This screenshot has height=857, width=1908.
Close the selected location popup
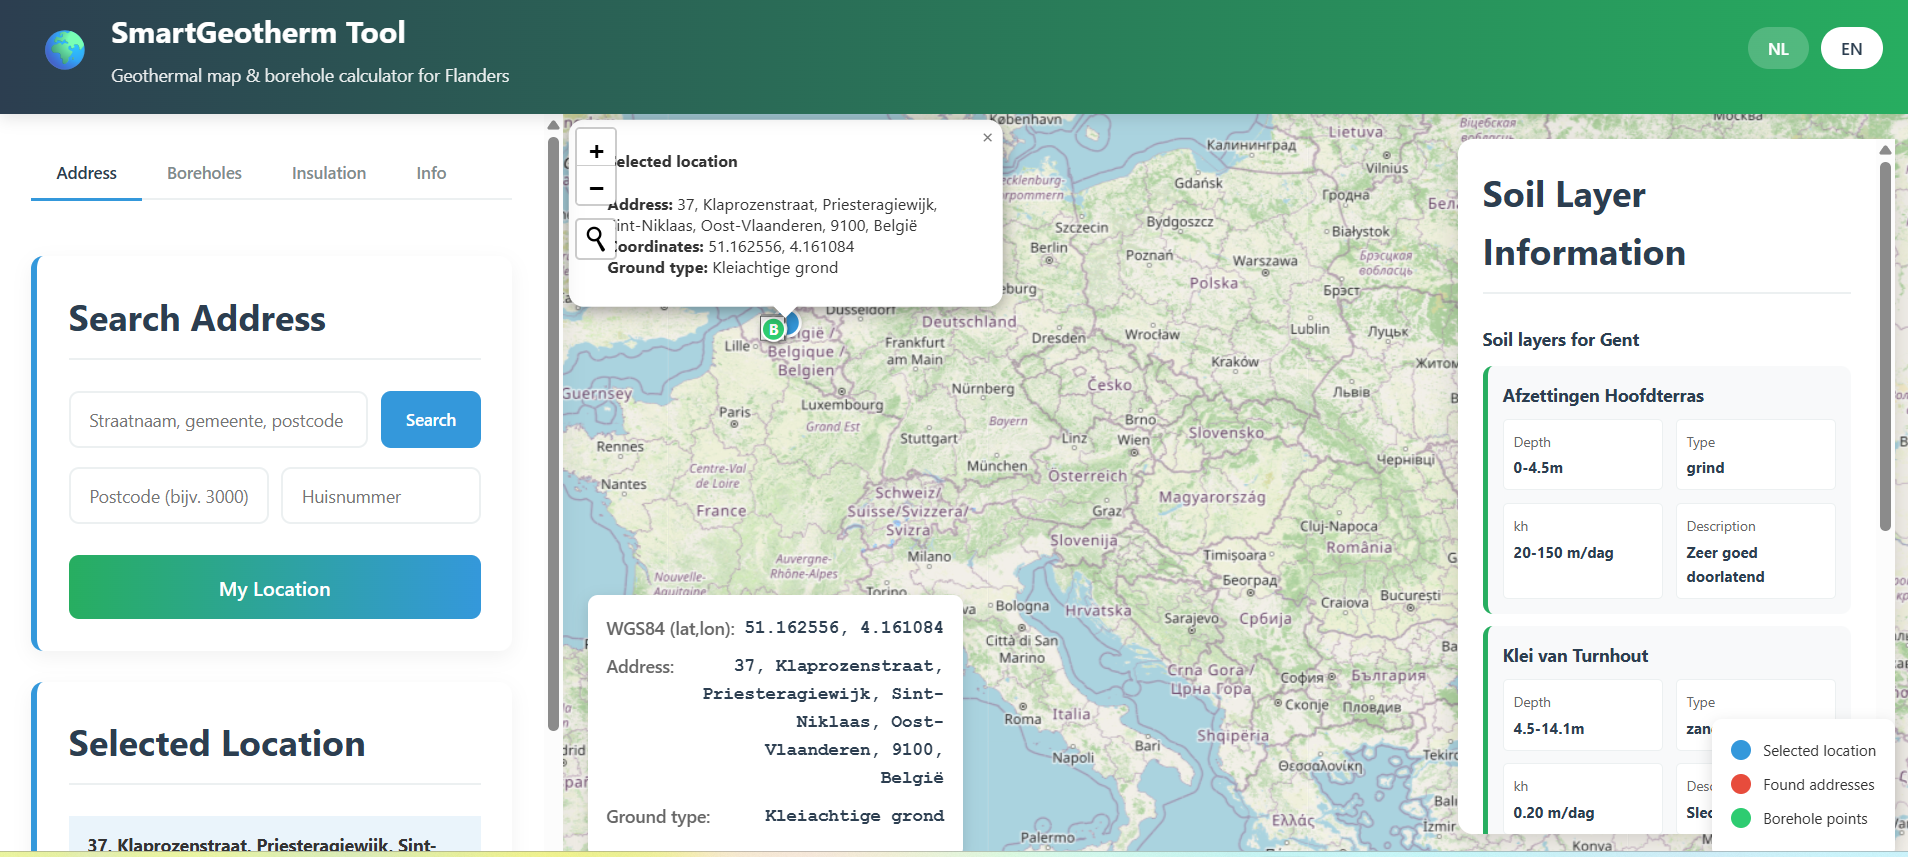coord(987,138)
